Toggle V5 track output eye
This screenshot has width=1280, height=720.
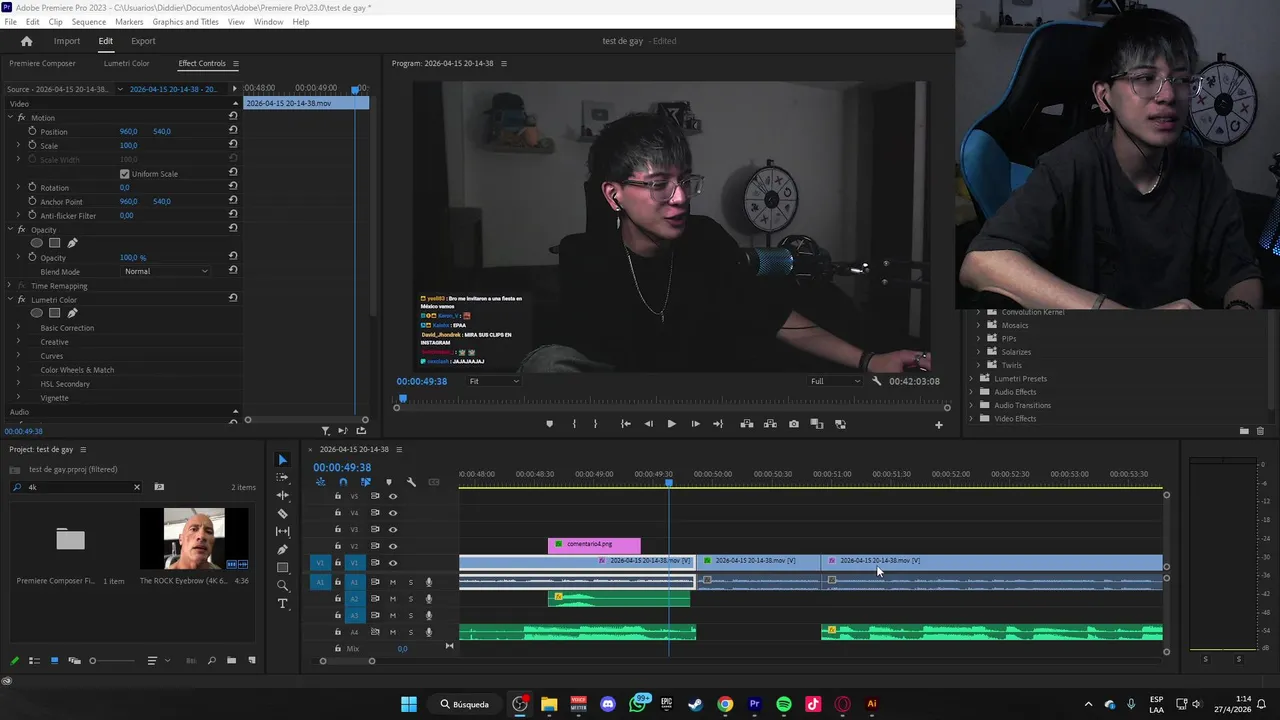392,496
